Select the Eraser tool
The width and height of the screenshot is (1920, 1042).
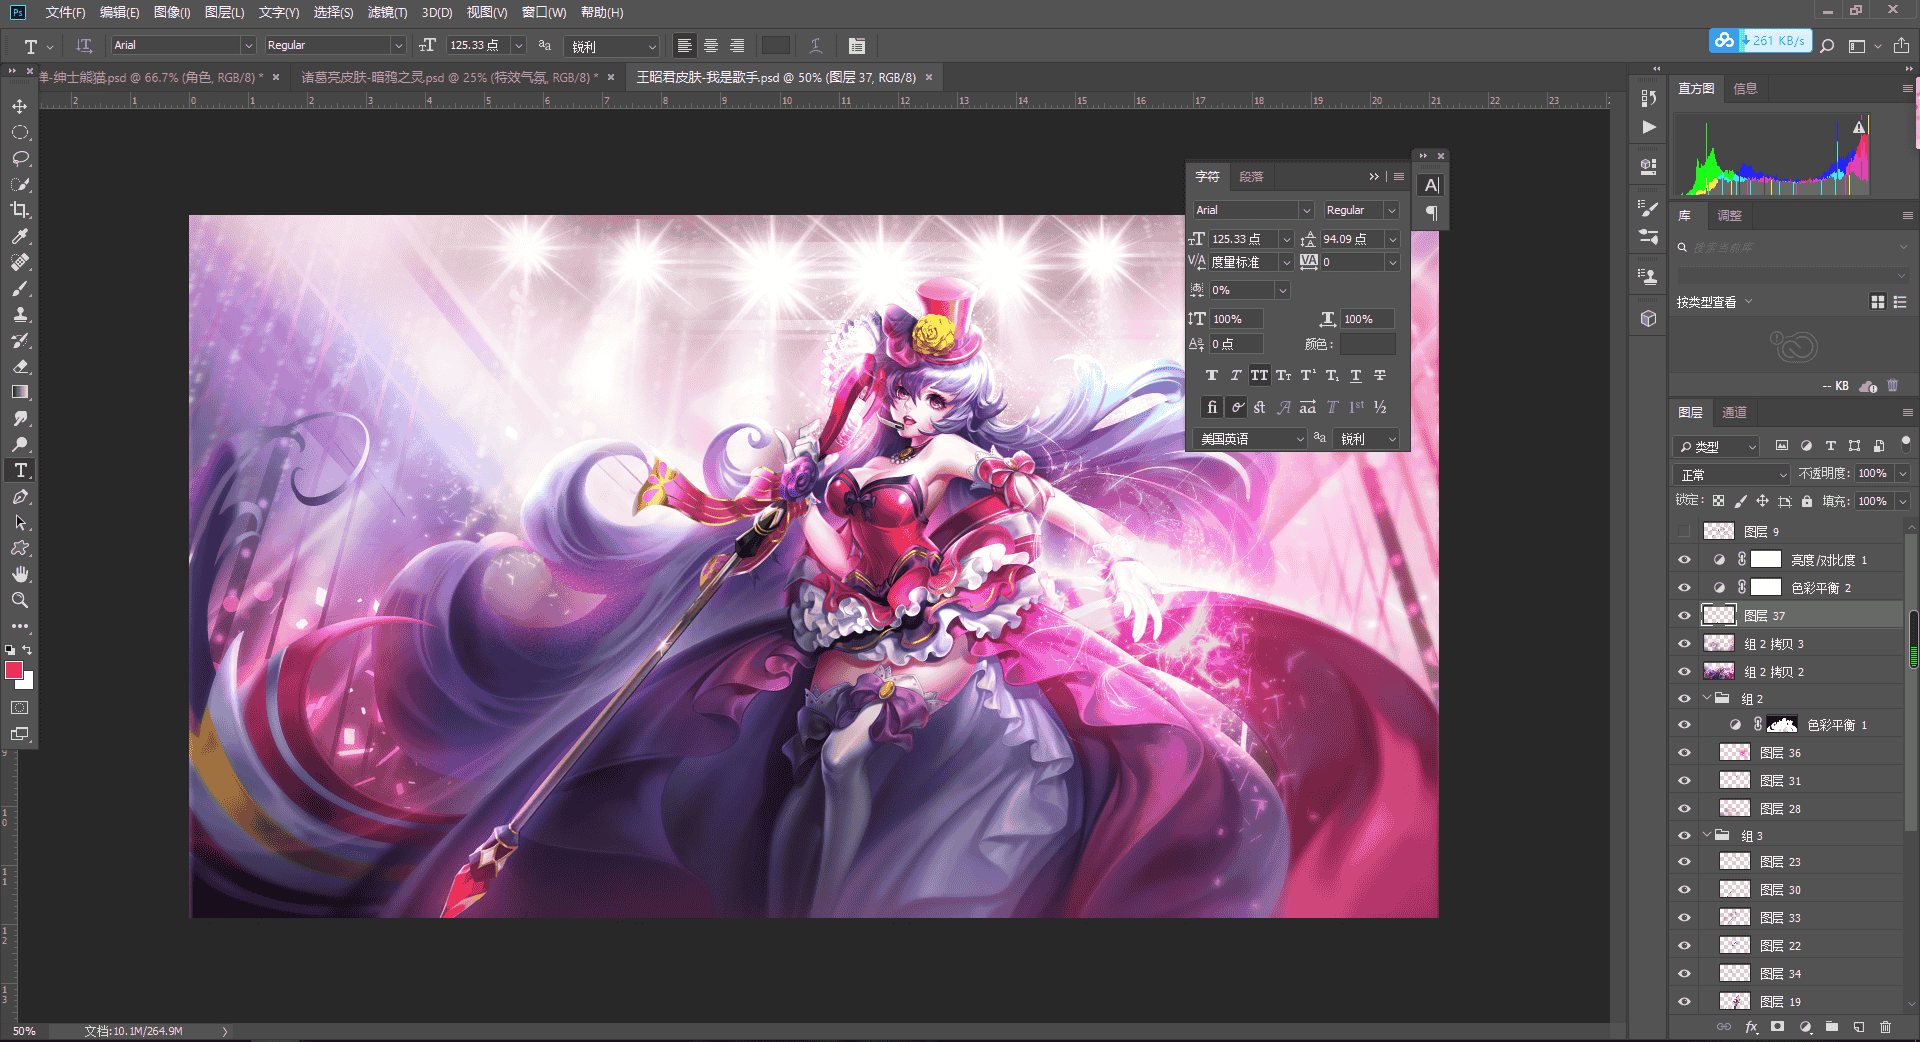click(20, 366)
